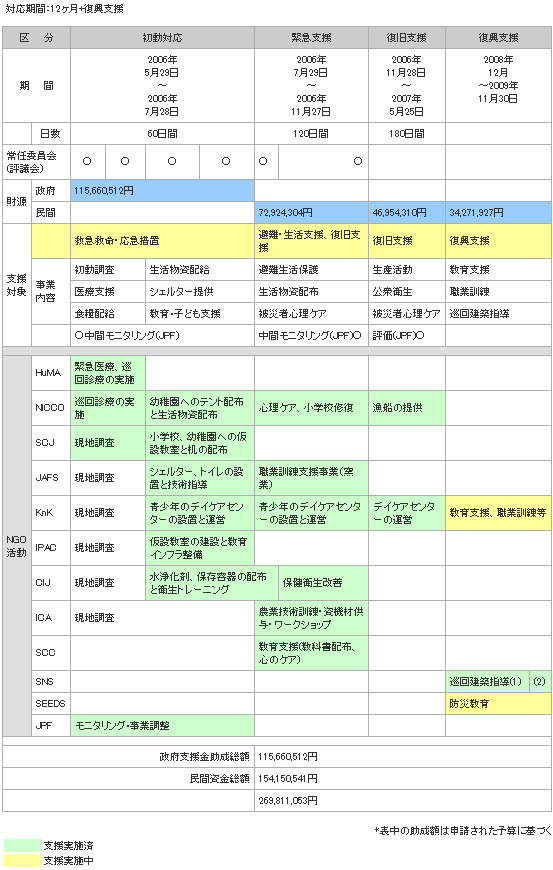Select the 幼稚園へのテント配布と生活物資配布 cell
Viewport: 553px width, 870px height.
[200, 408]
